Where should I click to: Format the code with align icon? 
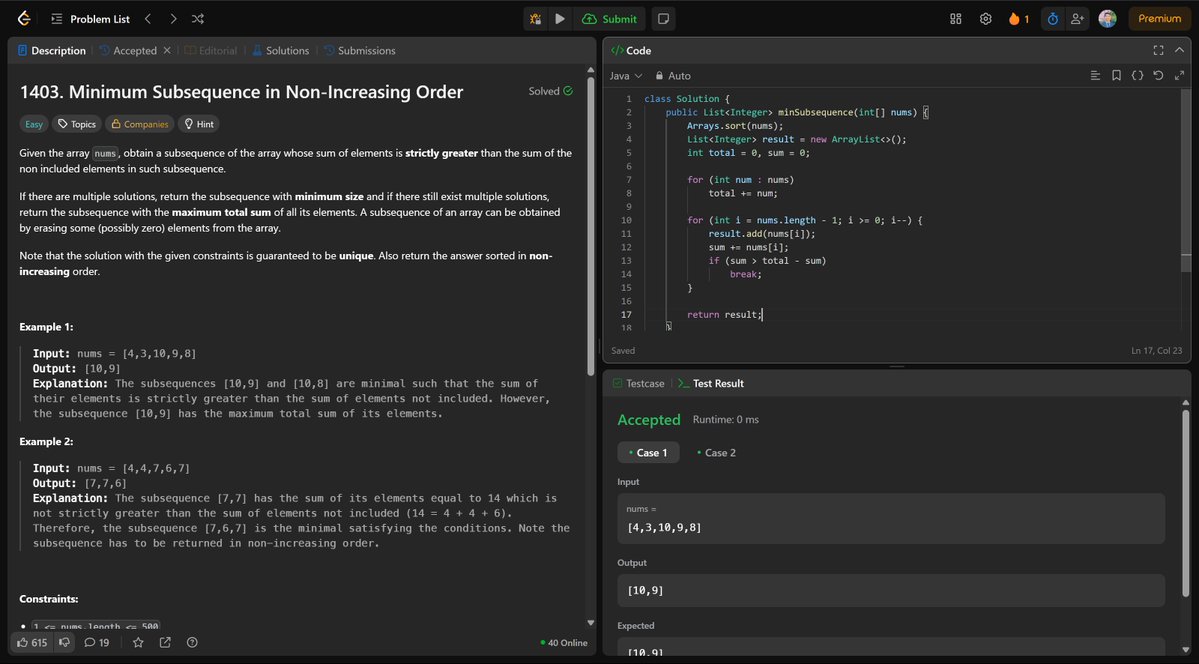pos(1095,75)
